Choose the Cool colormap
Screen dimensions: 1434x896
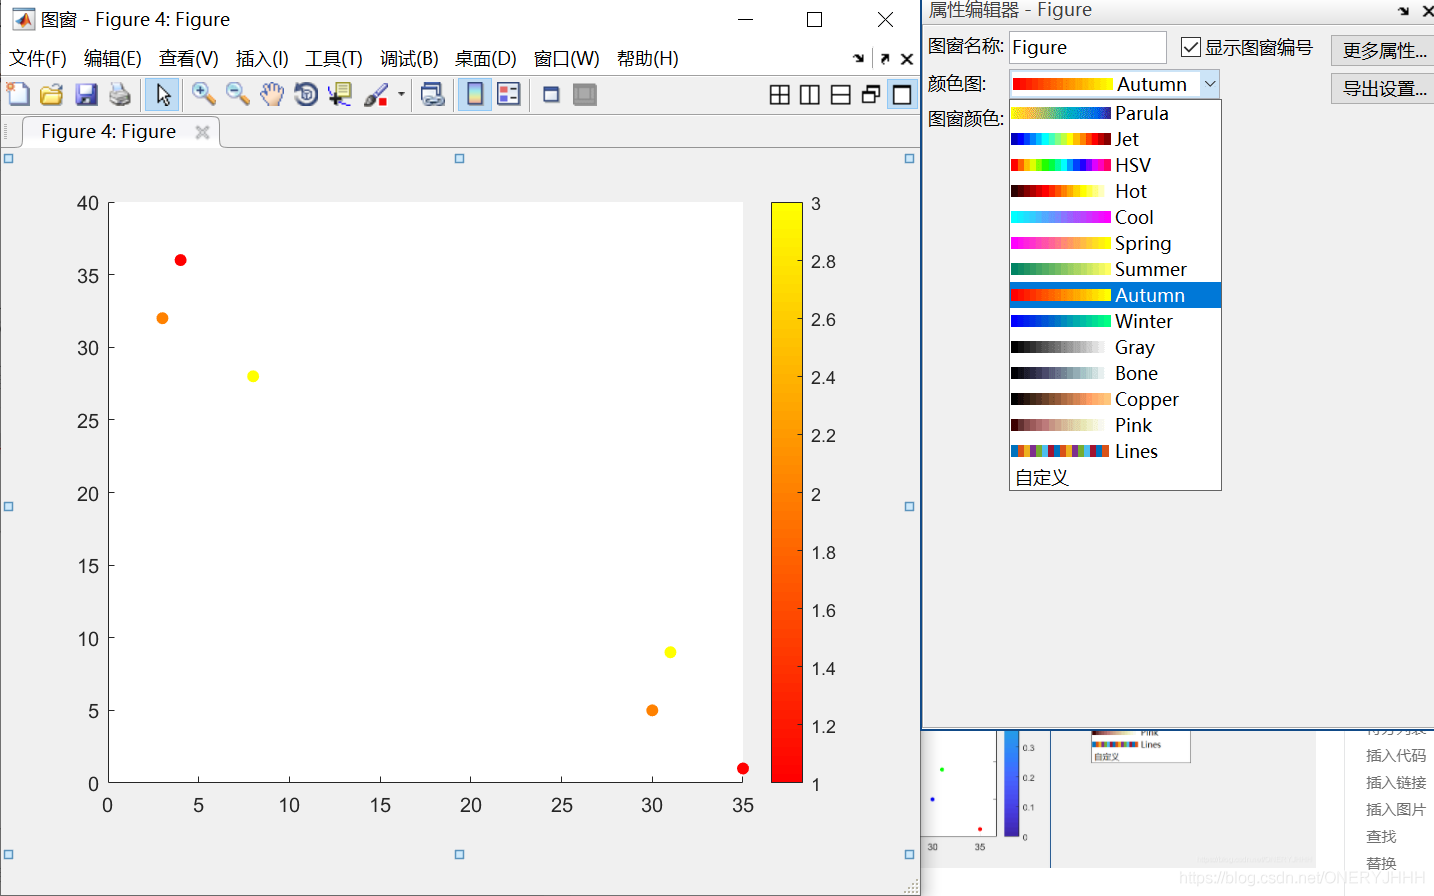pyautogui.click(x=1115, y=217)
